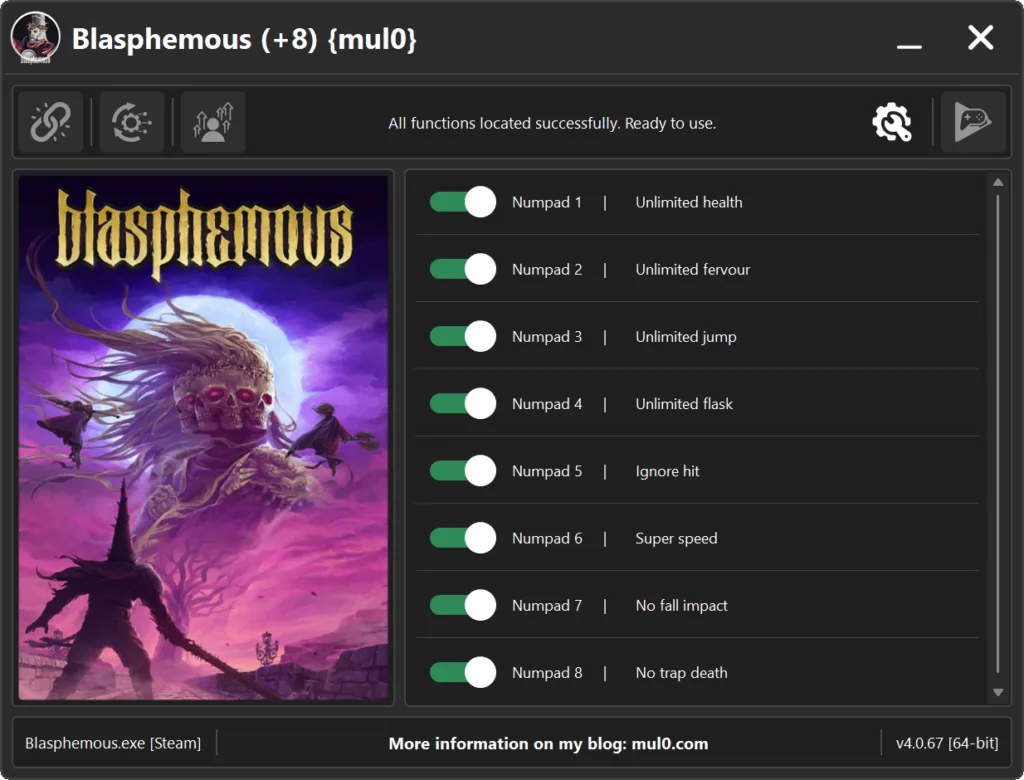
Task: Click the 'Unlimited jump' text
Action: click(686, 337)
